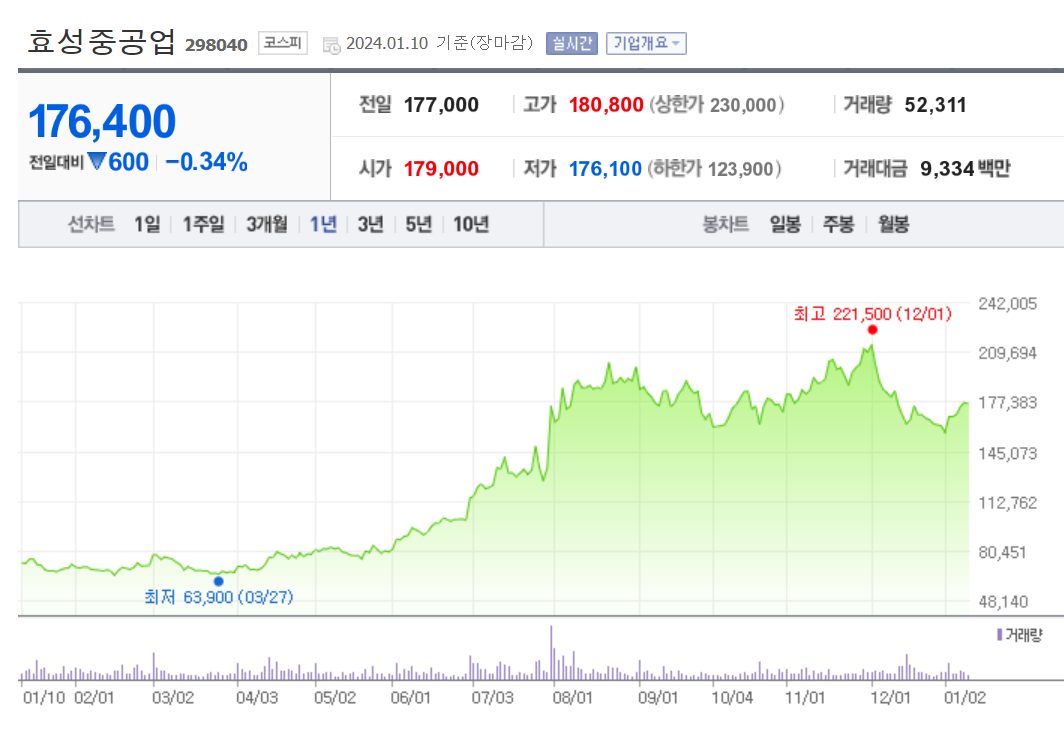Viewport: 1064px width, 740px height.
Task: Click the calendar clock icon beside date
Action: (331, 45)
